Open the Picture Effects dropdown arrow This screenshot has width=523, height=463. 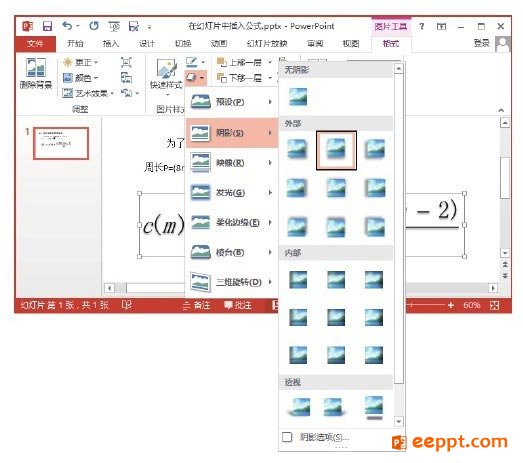202,78
